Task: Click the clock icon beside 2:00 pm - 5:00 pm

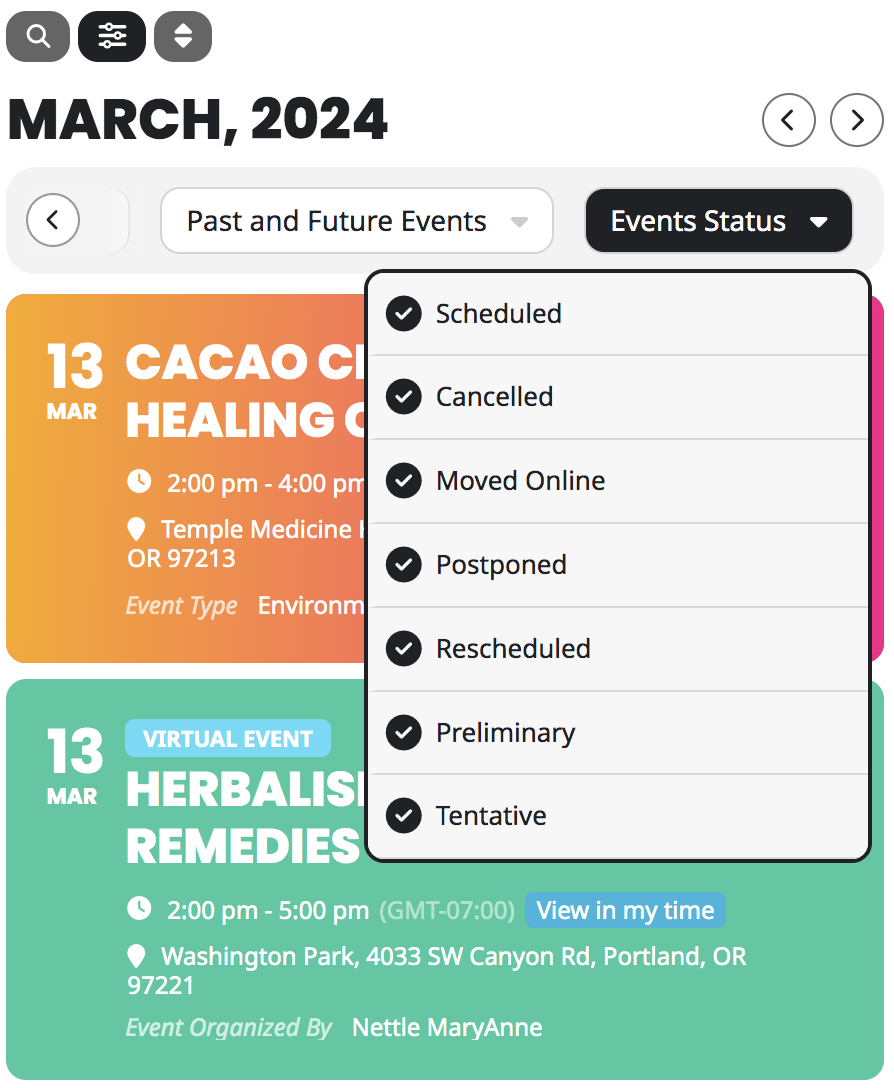Action: pos(138,908)
